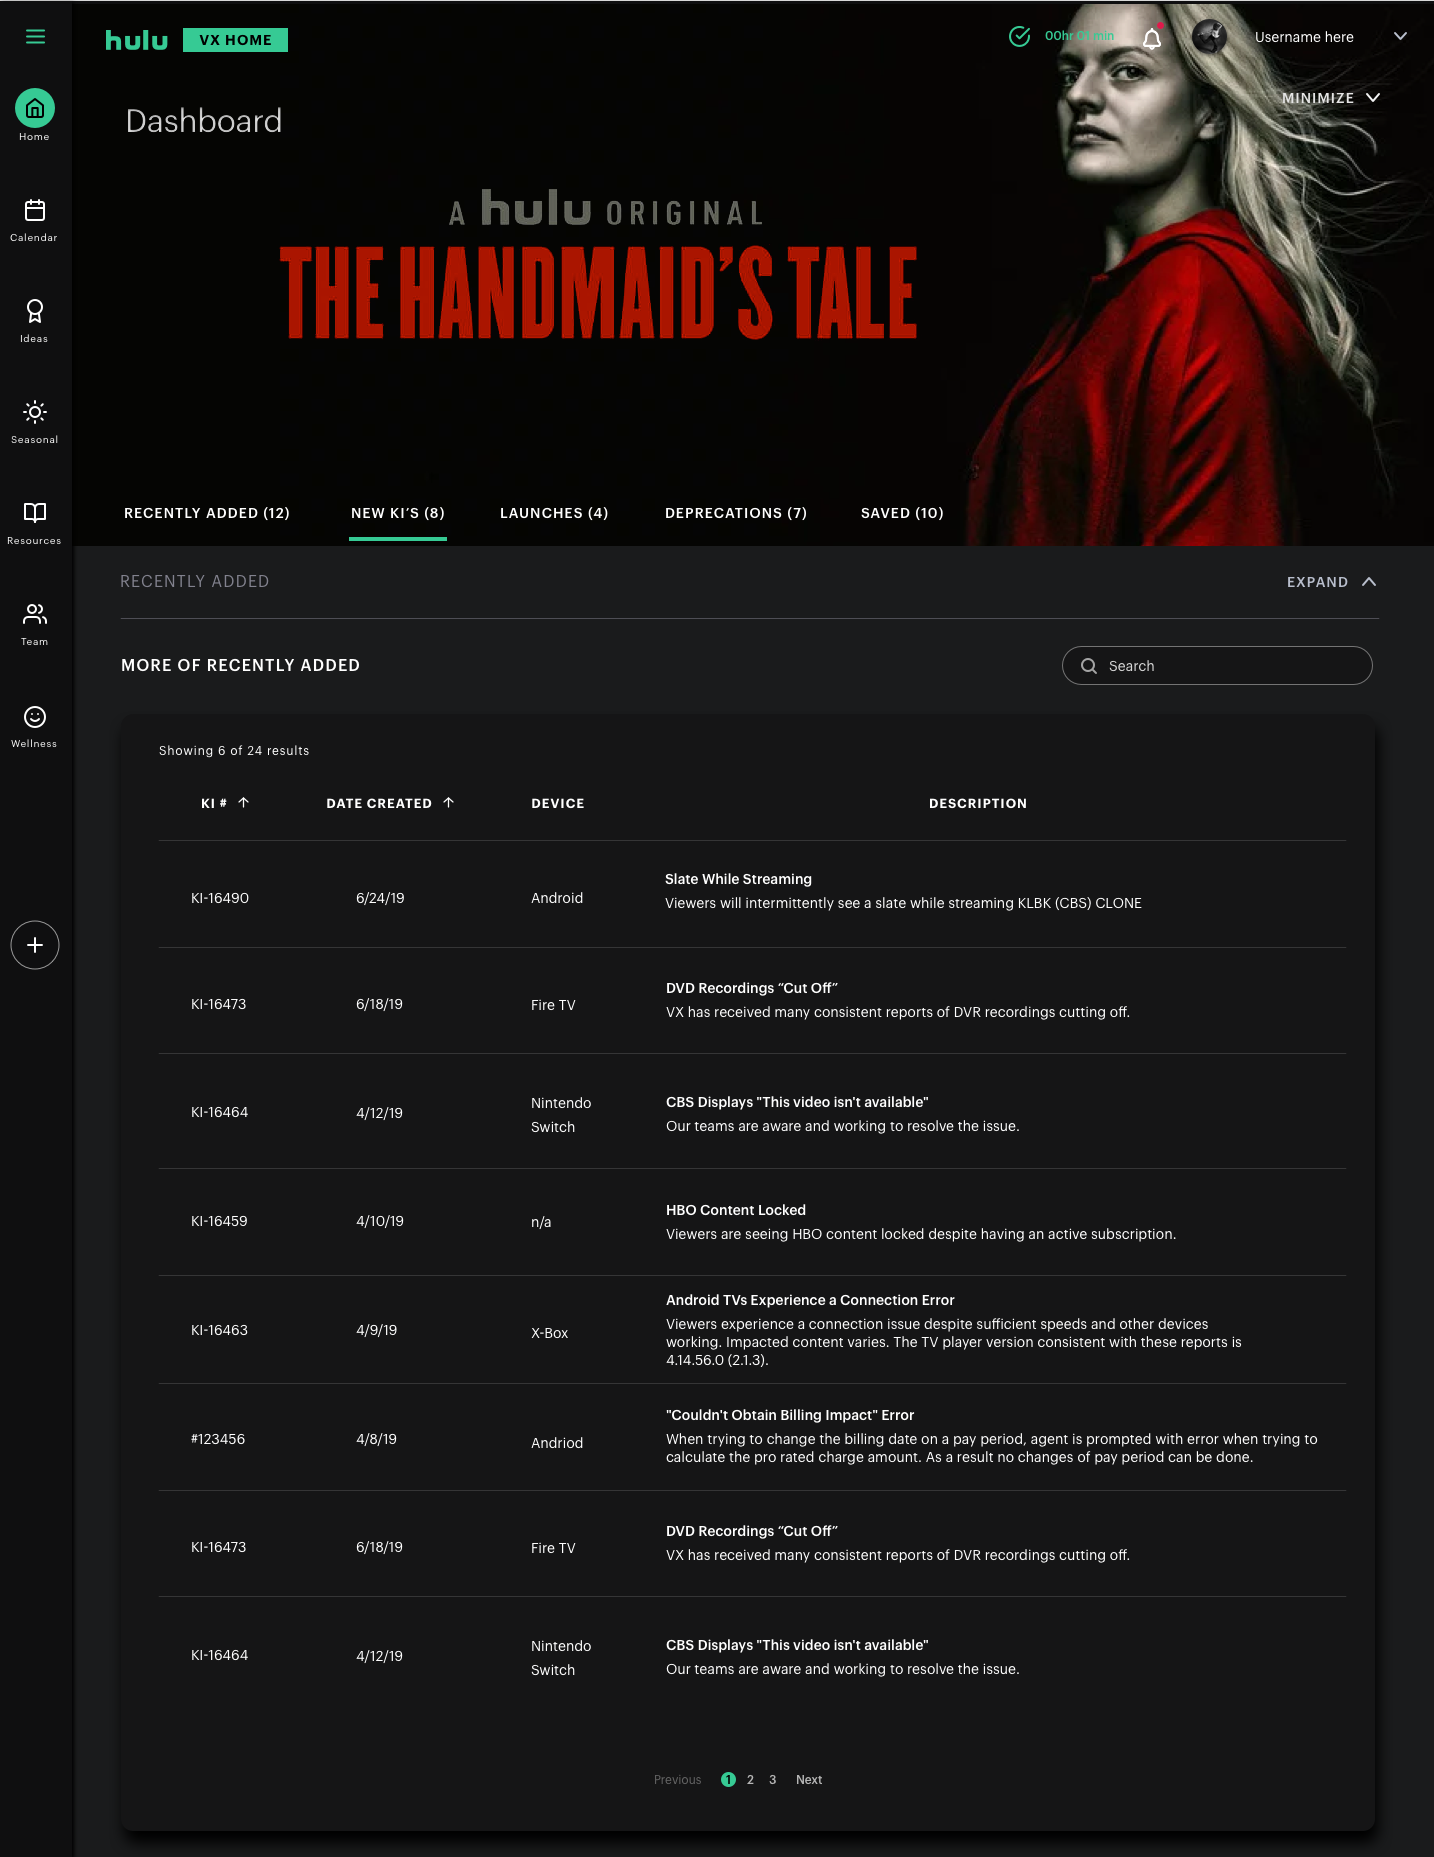This screenshot has height=1857, width=1434.
Task: Switch to Deprecations (7) tab
Action: point(736,513)
